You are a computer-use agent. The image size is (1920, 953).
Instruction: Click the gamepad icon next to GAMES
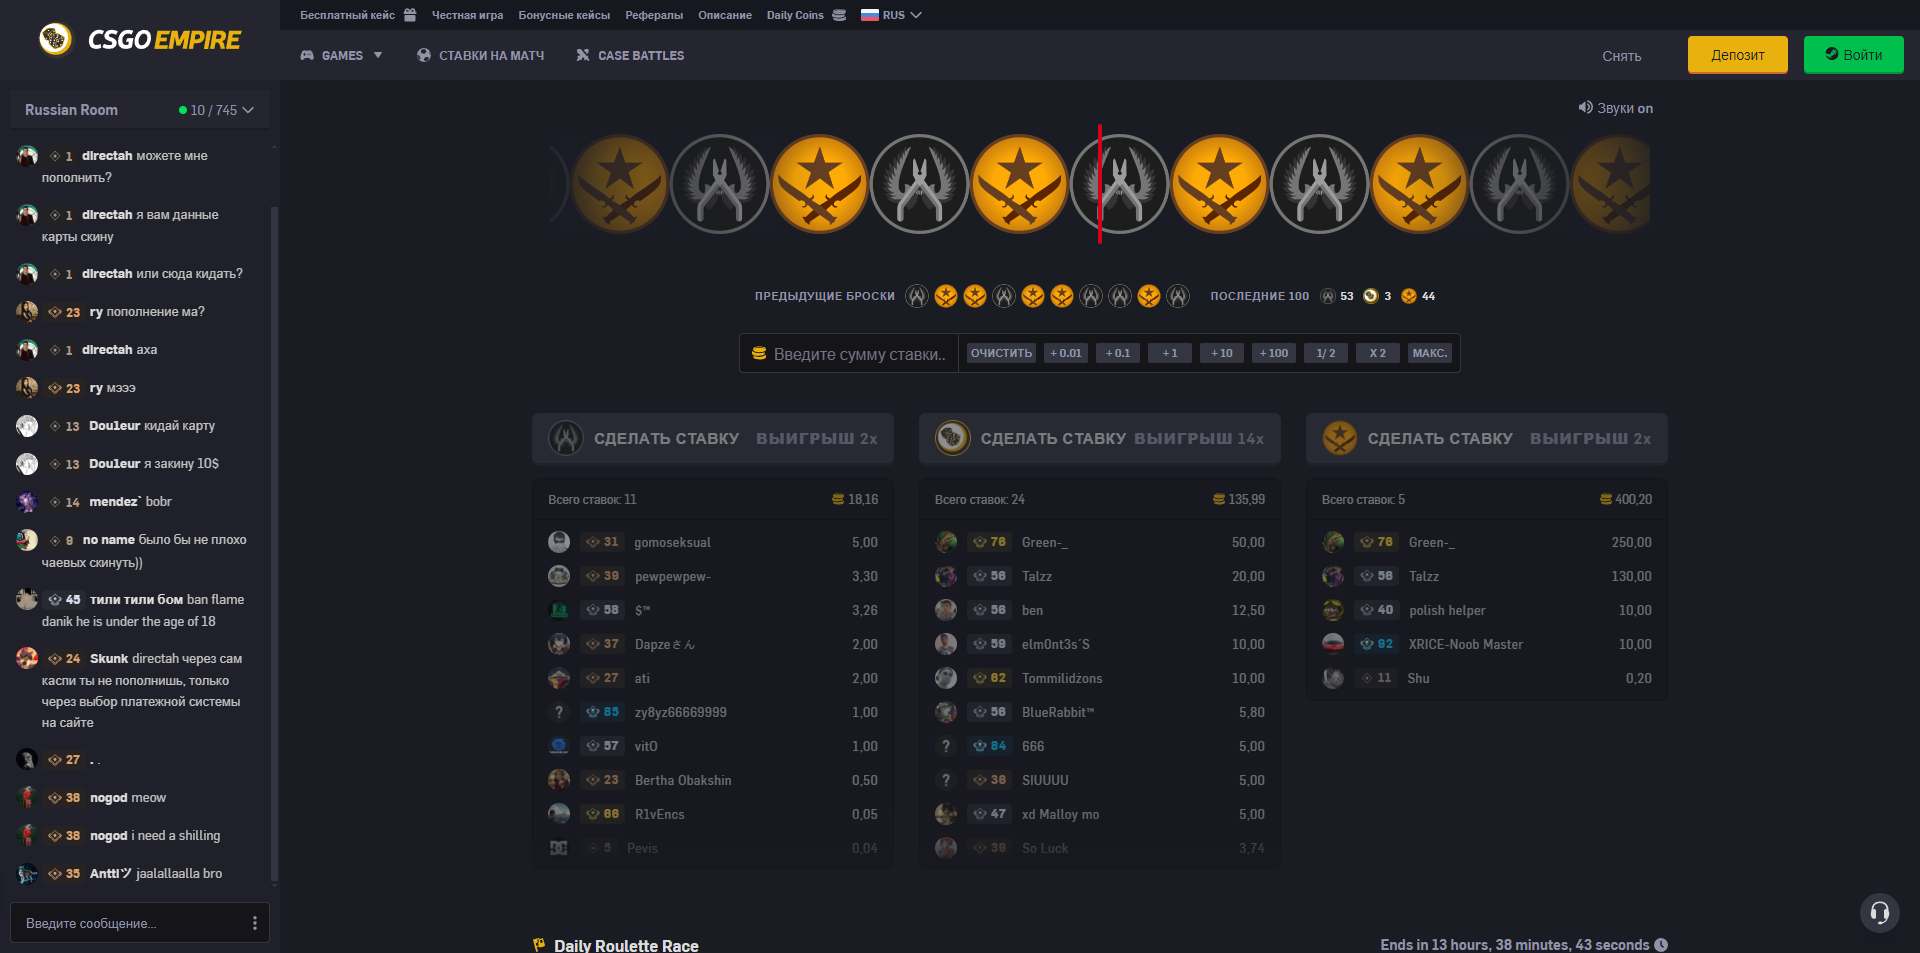[x=308, y=55]
